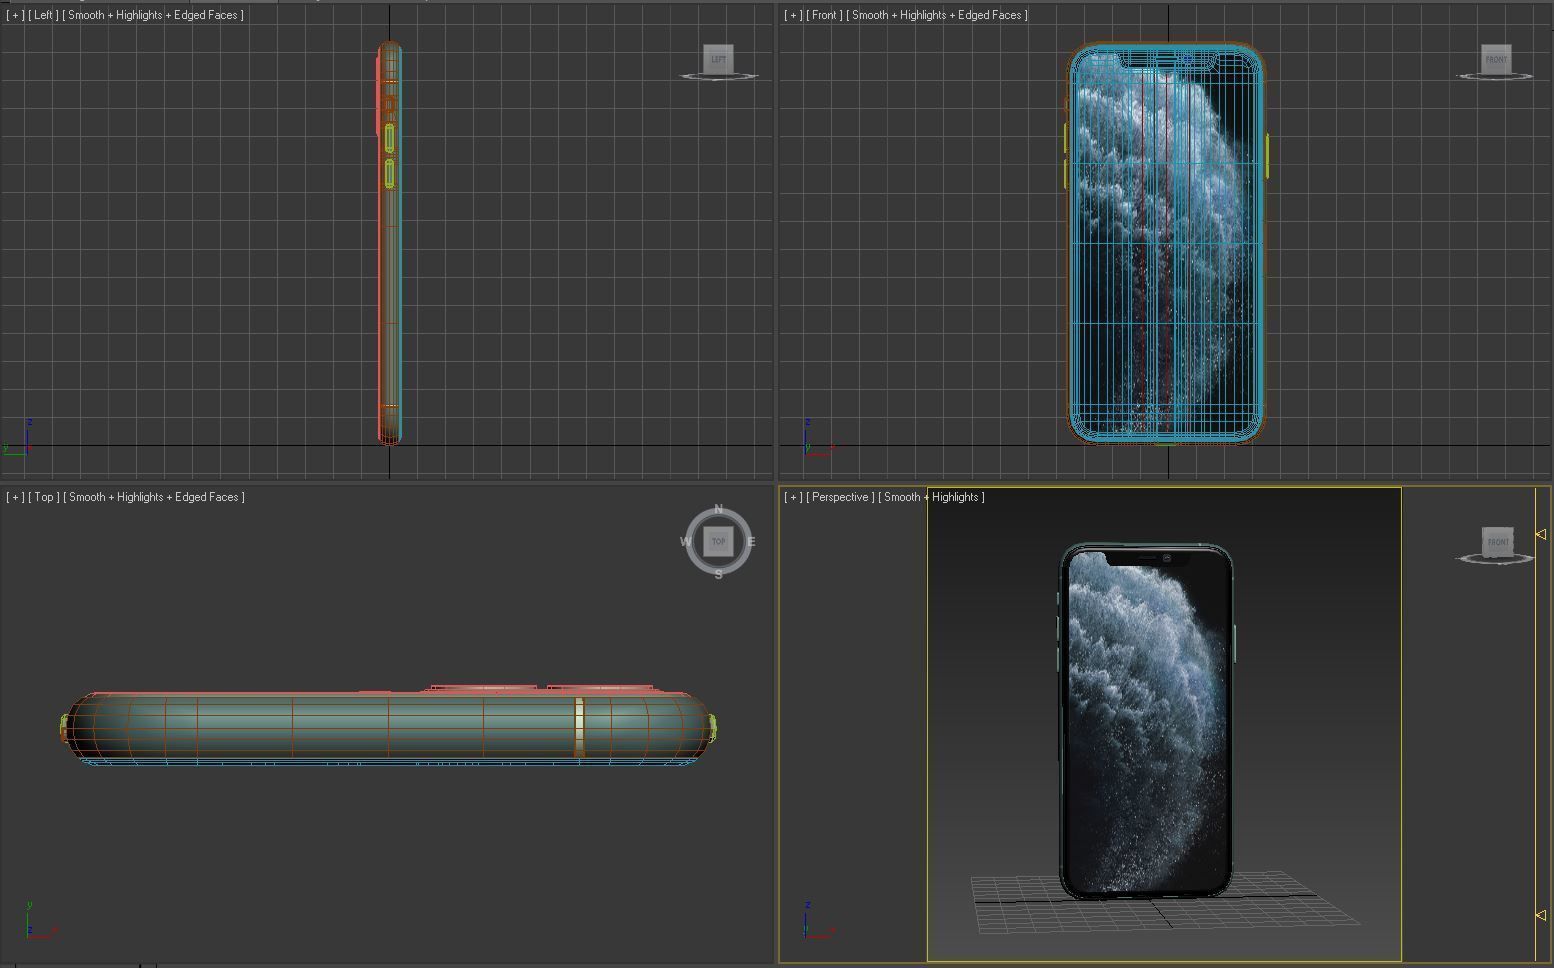Select the phone model in the Perspective viewport

[x=1146, y=720]
